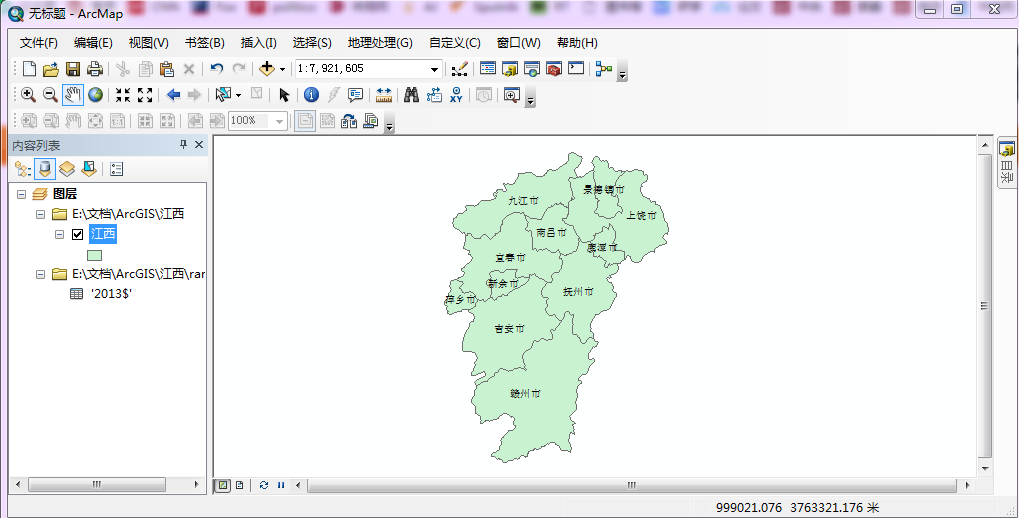Close the 内容列表 panel
Image resolution: width=1019 pixels, height=518 pixels.
199,145
